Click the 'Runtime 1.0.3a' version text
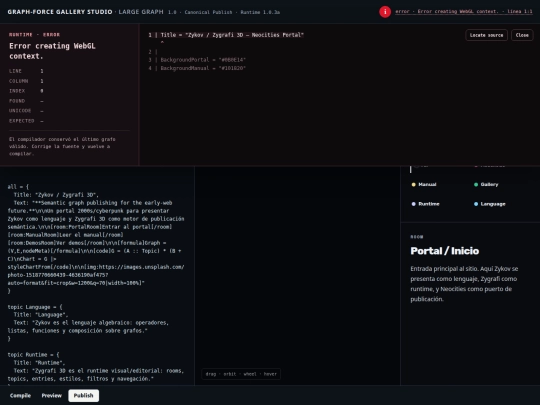Screen dimensions: 540x405 260,12
